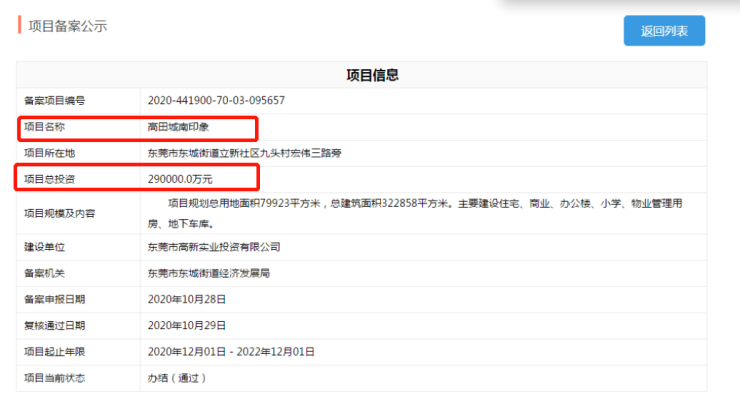Click the 项目信息 table header
740x404 pixels.
click(x=372, y=75)
